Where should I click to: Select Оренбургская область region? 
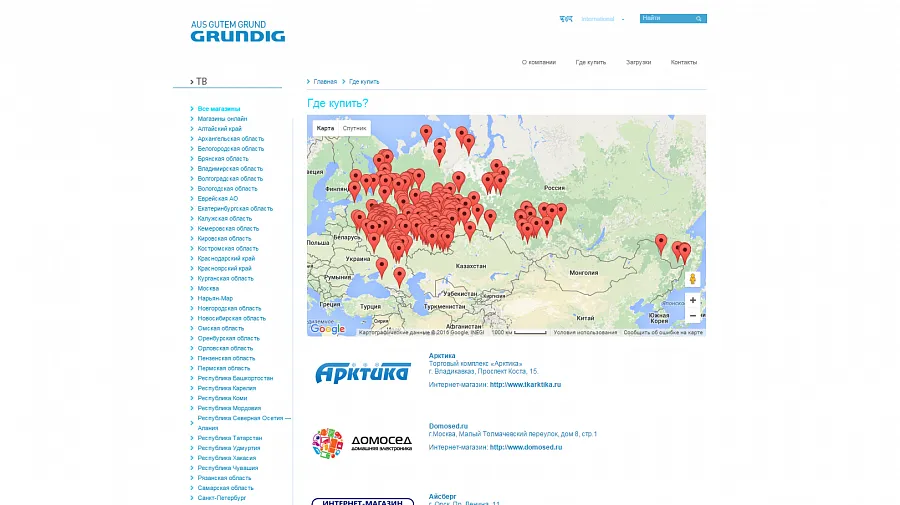228,338
